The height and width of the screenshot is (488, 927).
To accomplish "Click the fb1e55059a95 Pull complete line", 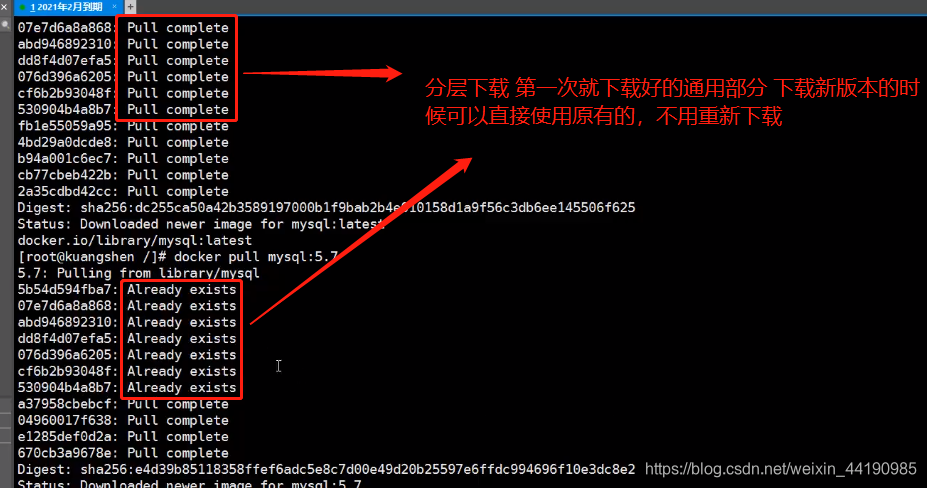I will (x=123, y=126).
